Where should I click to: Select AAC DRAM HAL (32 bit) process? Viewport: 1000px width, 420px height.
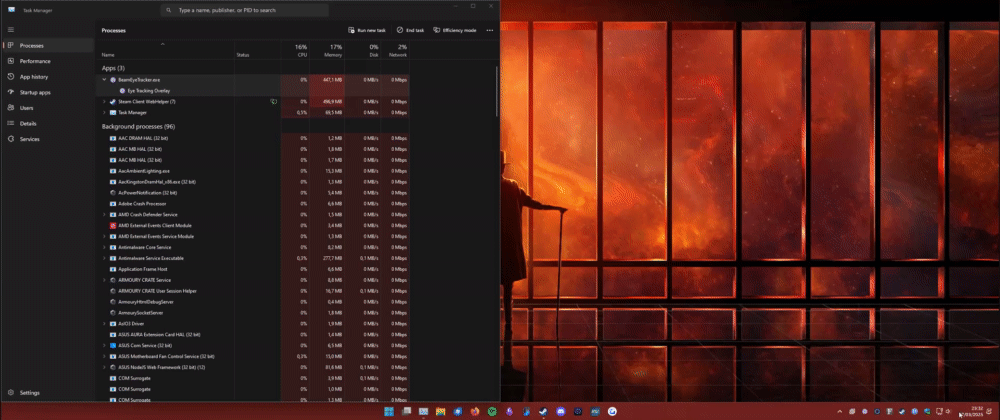point(254,138)
